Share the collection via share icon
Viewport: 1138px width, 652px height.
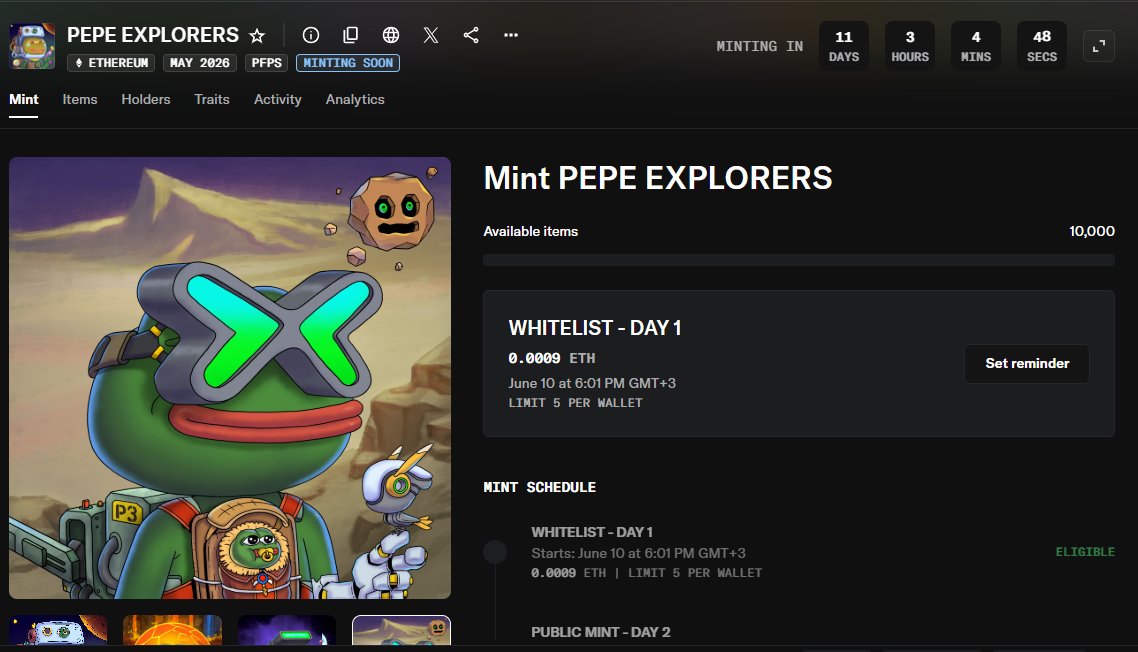pos(471,35)
